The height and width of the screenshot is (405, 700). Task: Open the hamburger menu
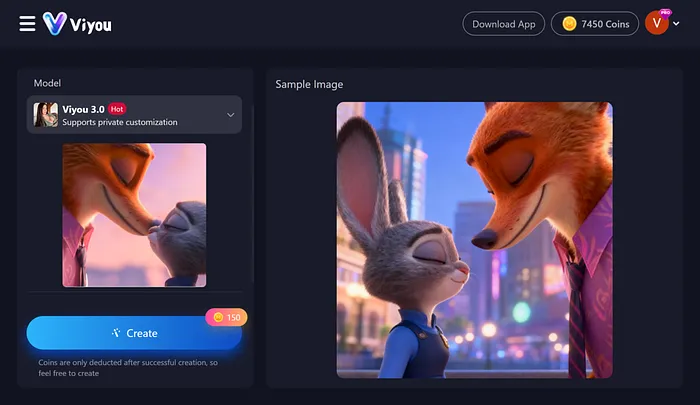coord(27,24)
